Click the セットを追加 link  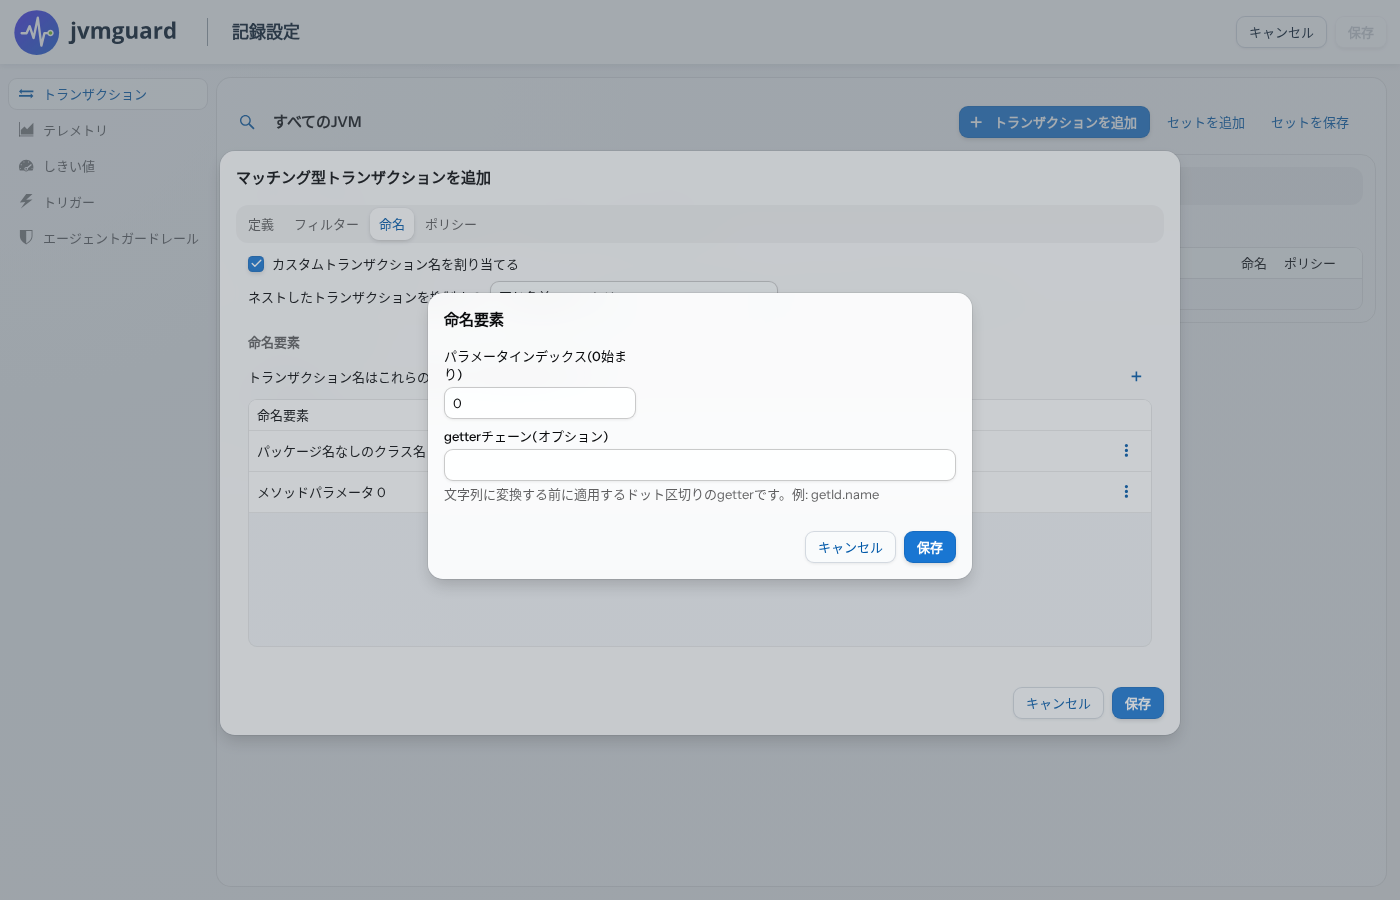click(1206, 122)
